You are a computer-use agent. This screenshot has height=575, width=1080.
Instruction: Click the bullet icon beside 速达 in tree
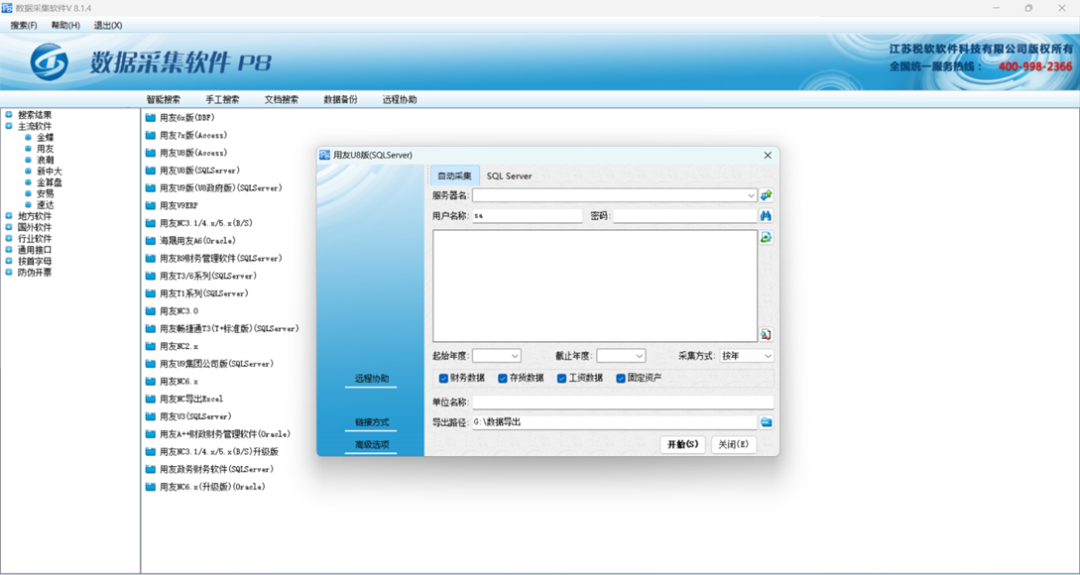28,205
